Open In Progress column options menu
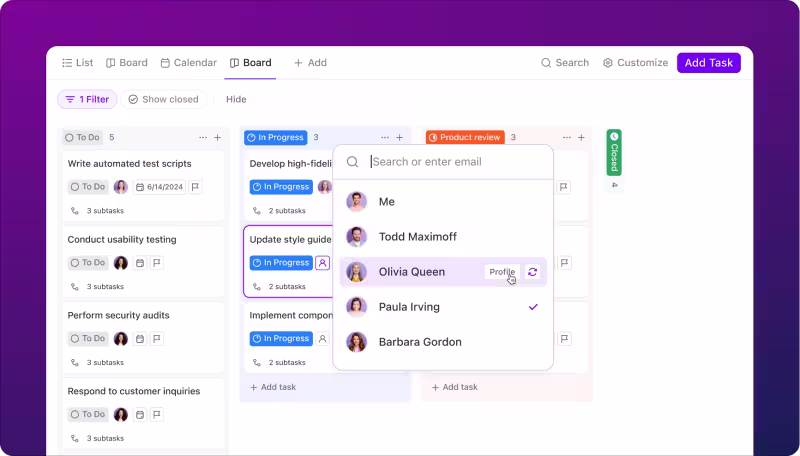 (385, 138)
